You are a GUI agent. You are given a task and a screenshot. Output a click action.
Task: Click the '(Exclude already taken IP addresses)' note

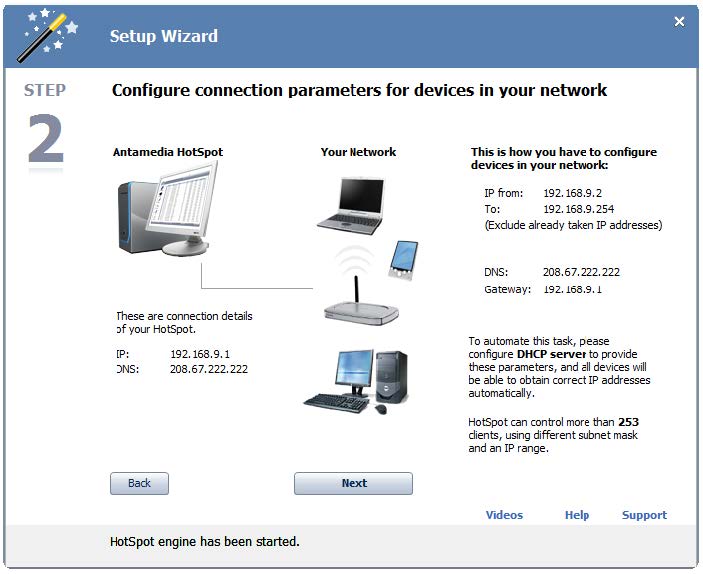click(573, 225)
